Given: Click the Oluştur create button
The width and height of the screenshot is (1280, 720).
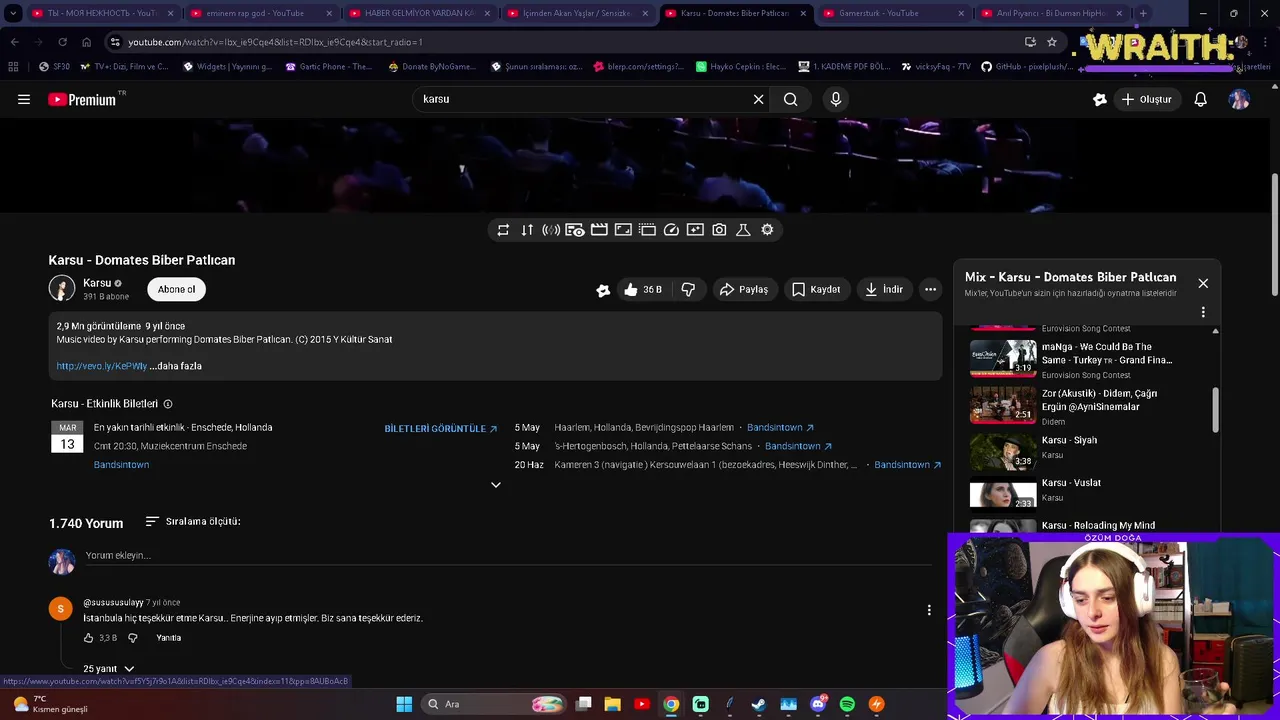Looking at the screenshot, I should click(1146, 99).
